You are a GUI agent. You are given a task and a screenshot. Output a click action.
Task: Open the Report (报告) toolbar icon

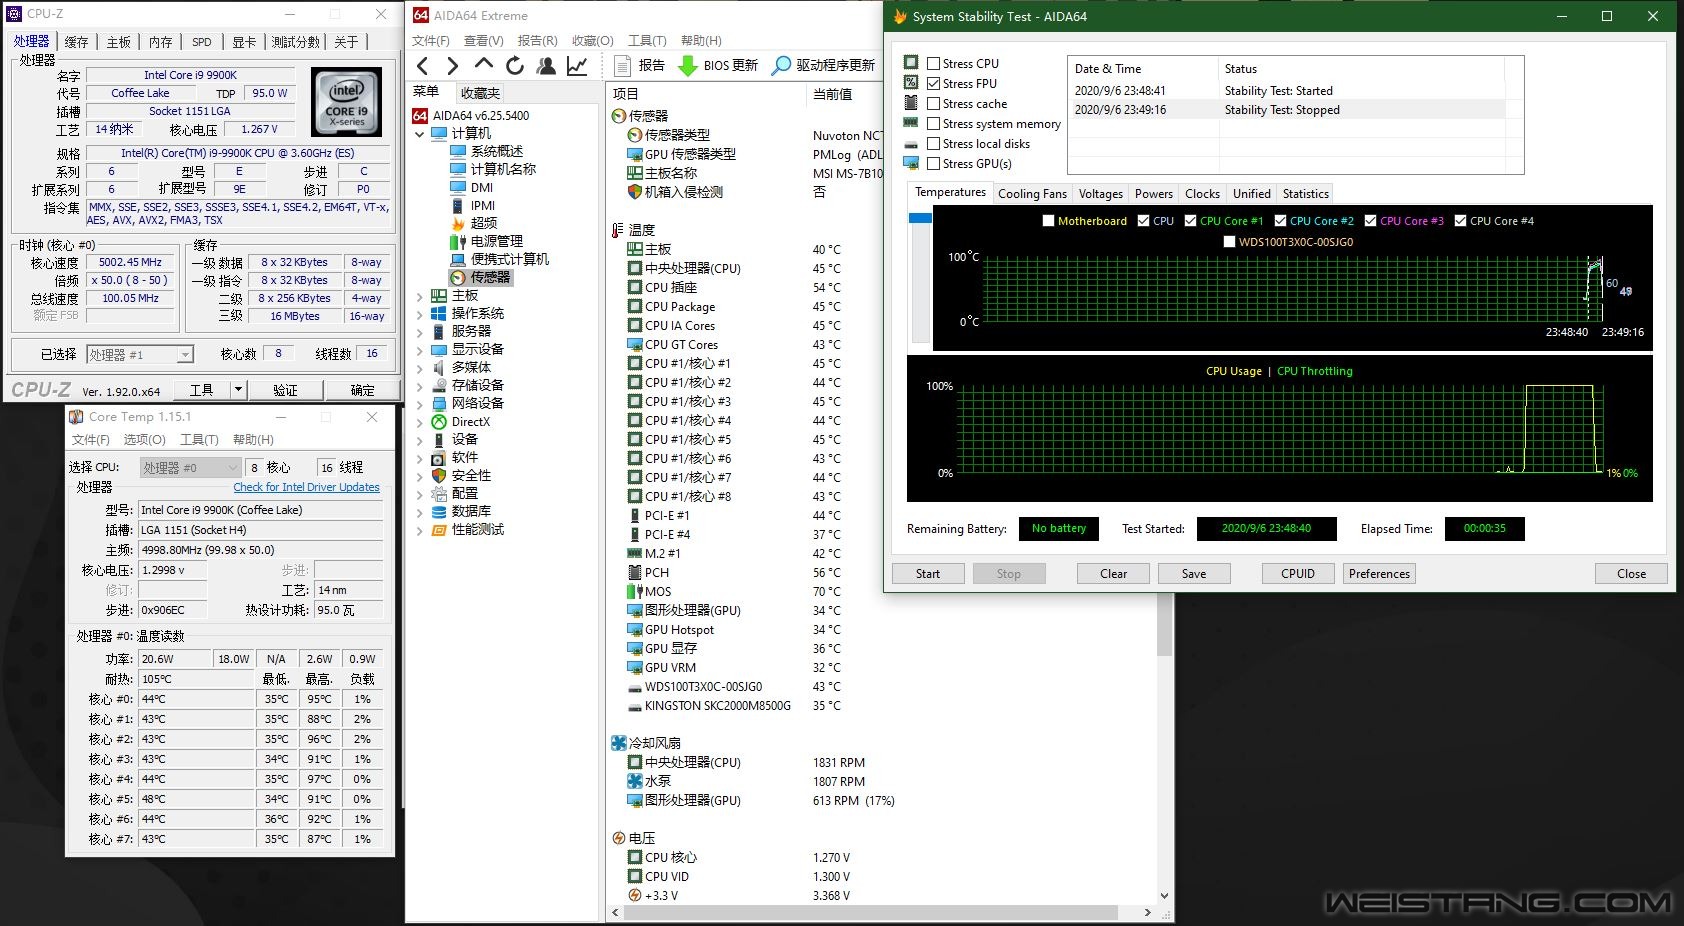tap(622, 66)
